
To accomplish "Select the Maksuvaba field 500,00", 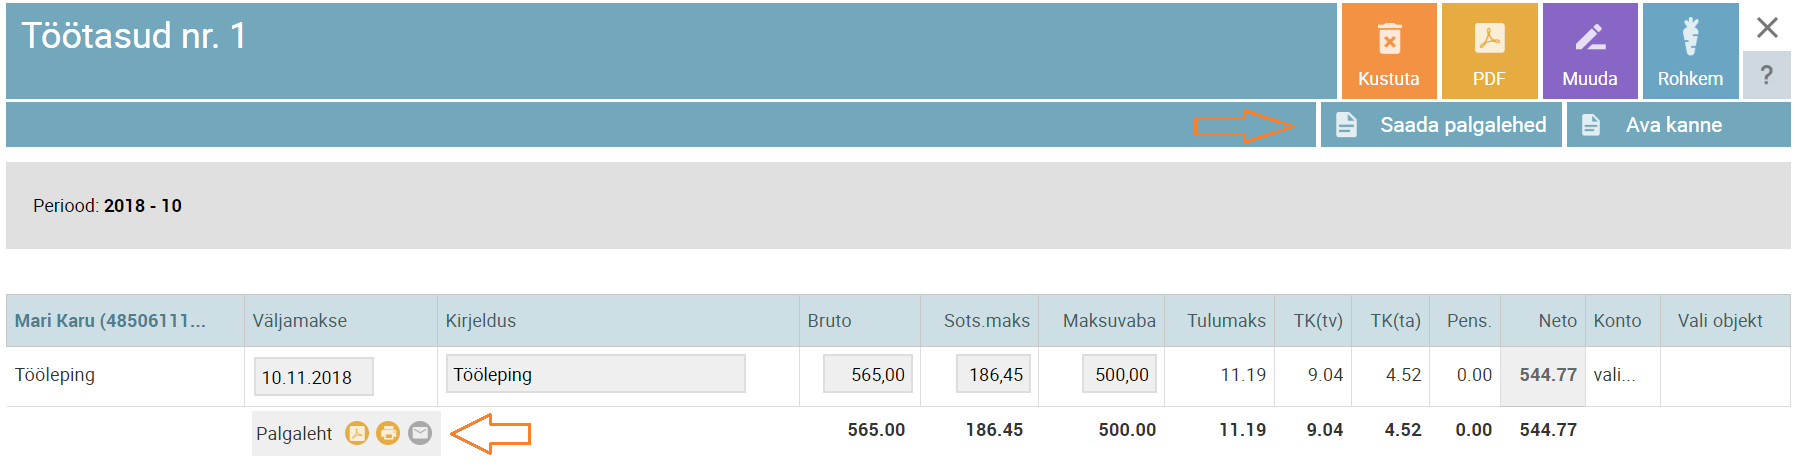I will coord(1119,374).
